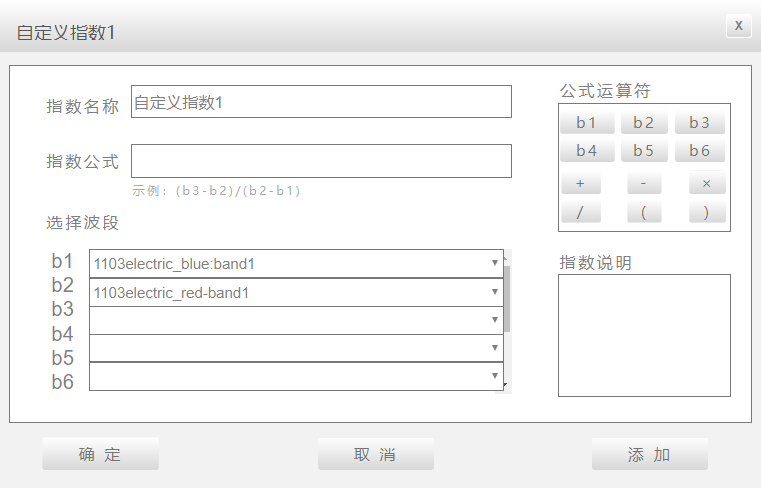
Task: Click the 确定 confirm button
Action: click(100, 454)
